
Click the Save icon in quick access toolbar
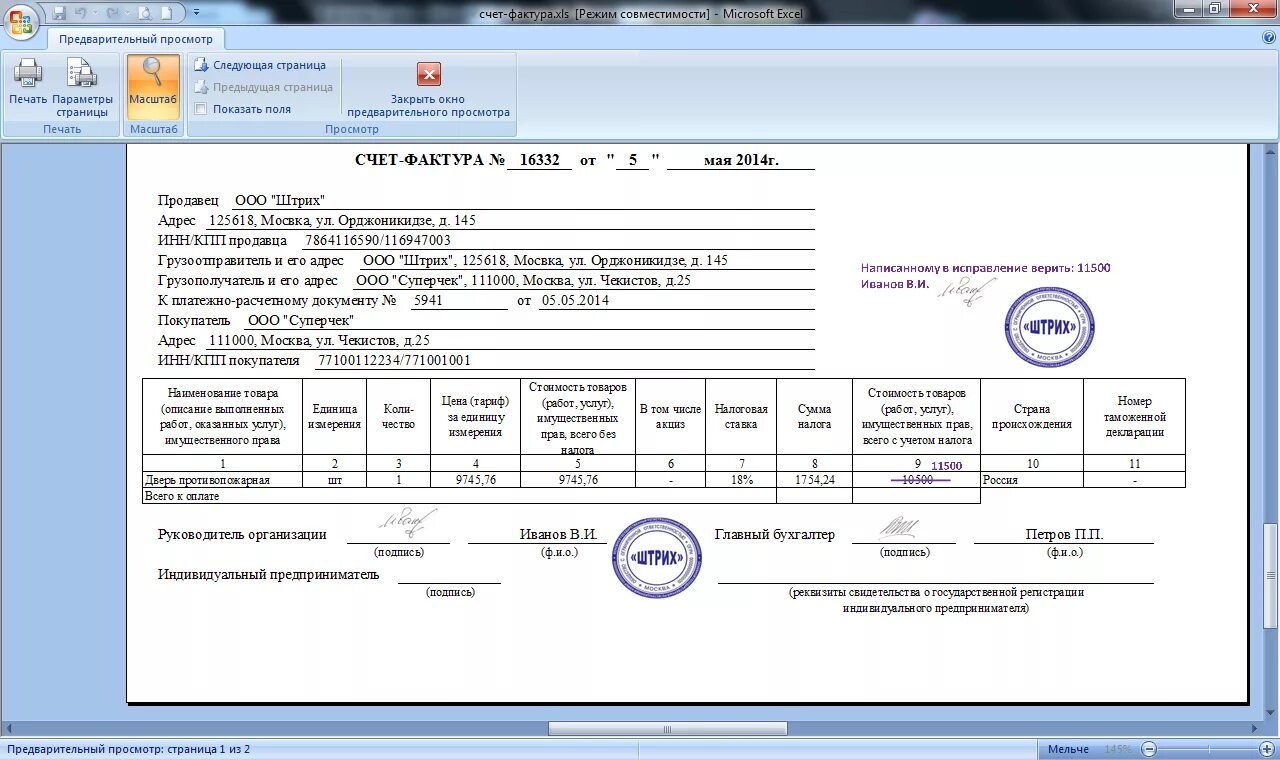click(59, 13)
